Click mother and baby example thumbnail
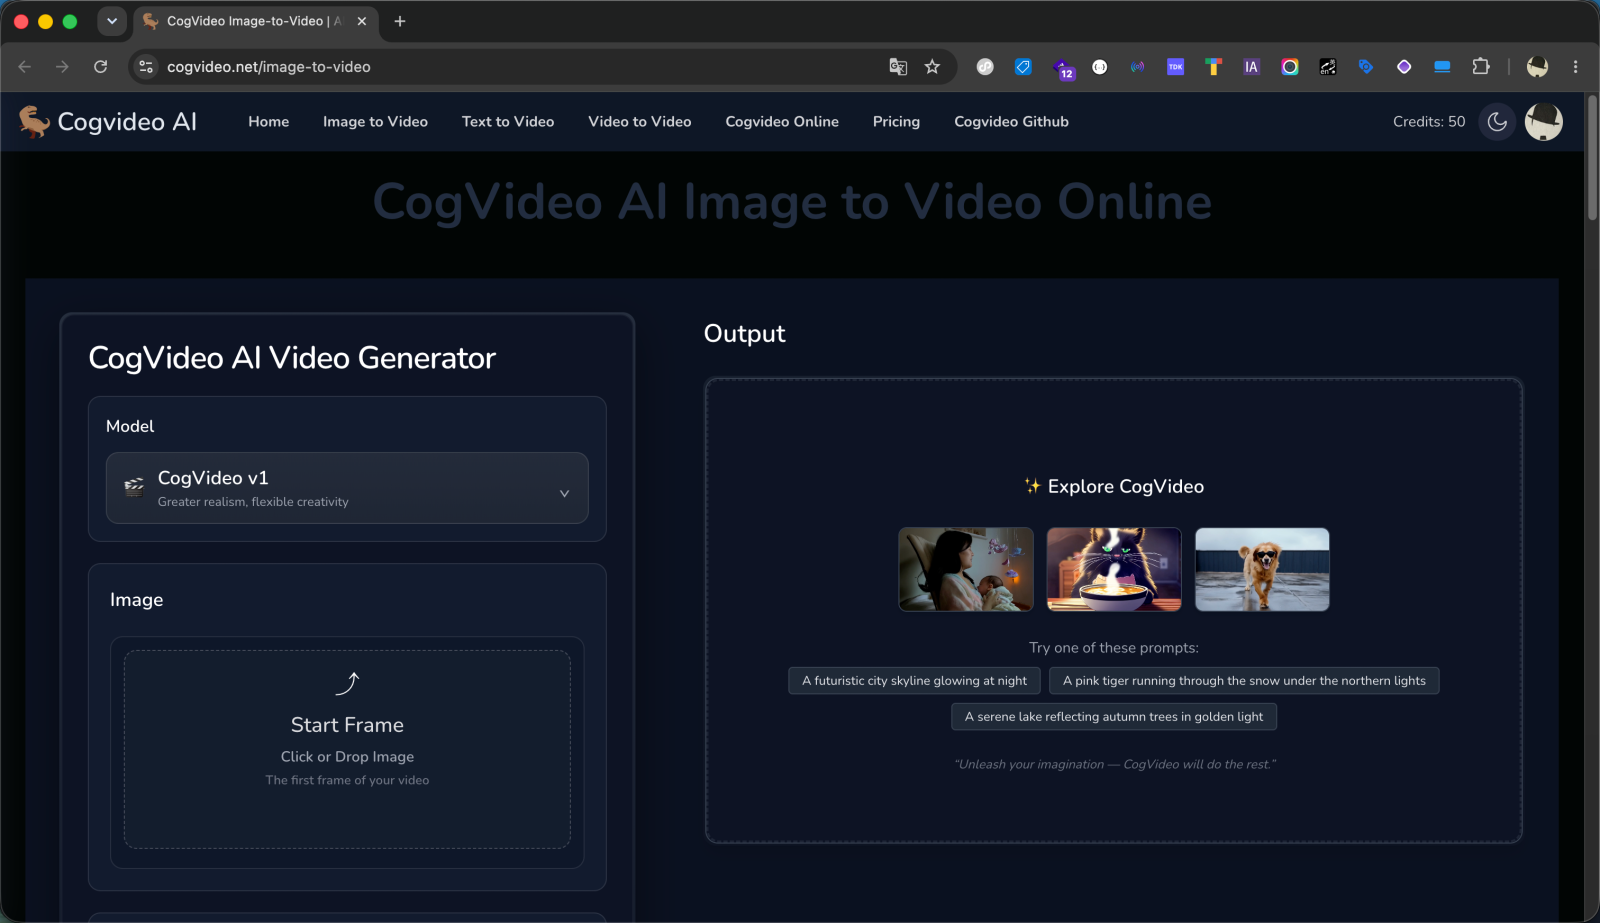The image size is (1600, 923). pos(966,569)
